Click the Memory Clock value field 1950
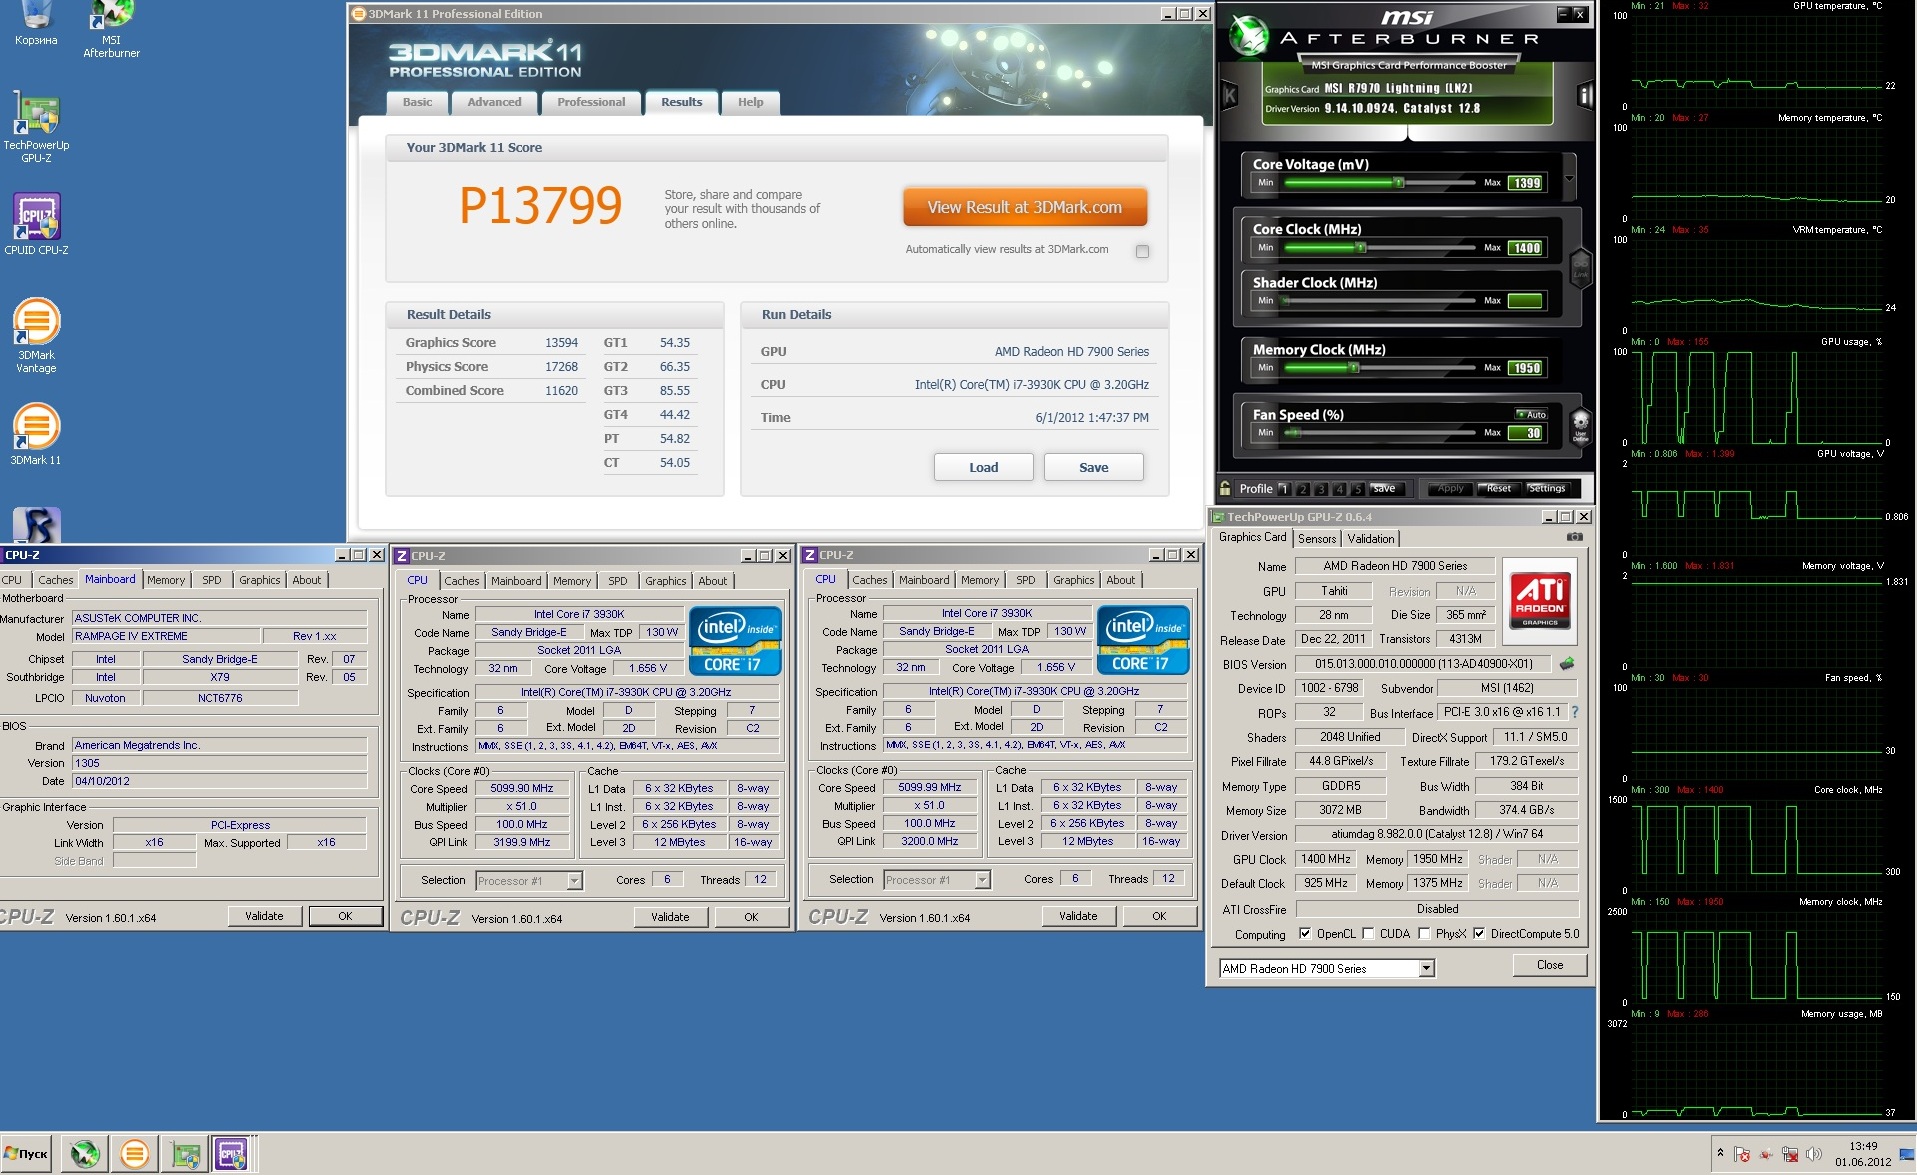1917x1175 pixels. pos(1526,368)
